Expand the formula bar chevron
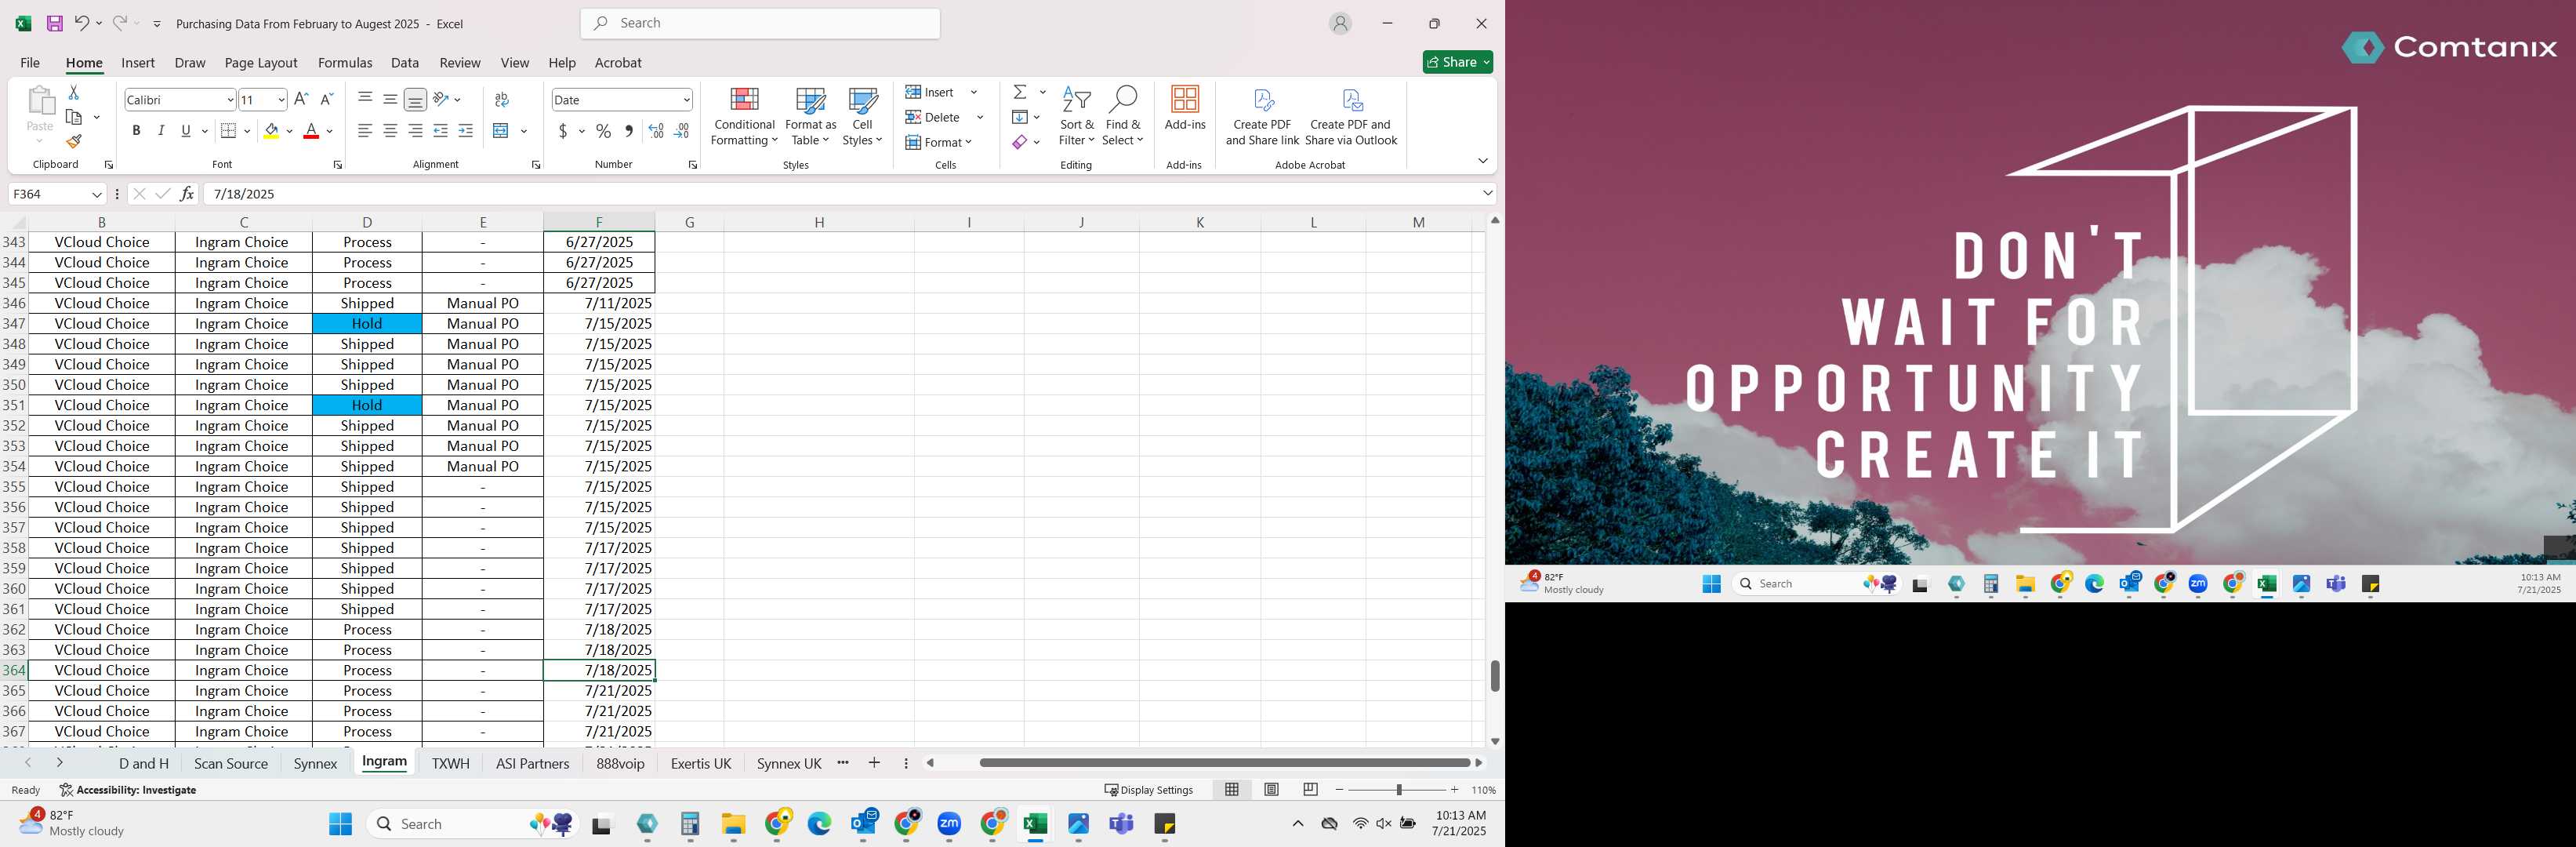Screen dimensions: 2576x847 (x=1487, y=194)
